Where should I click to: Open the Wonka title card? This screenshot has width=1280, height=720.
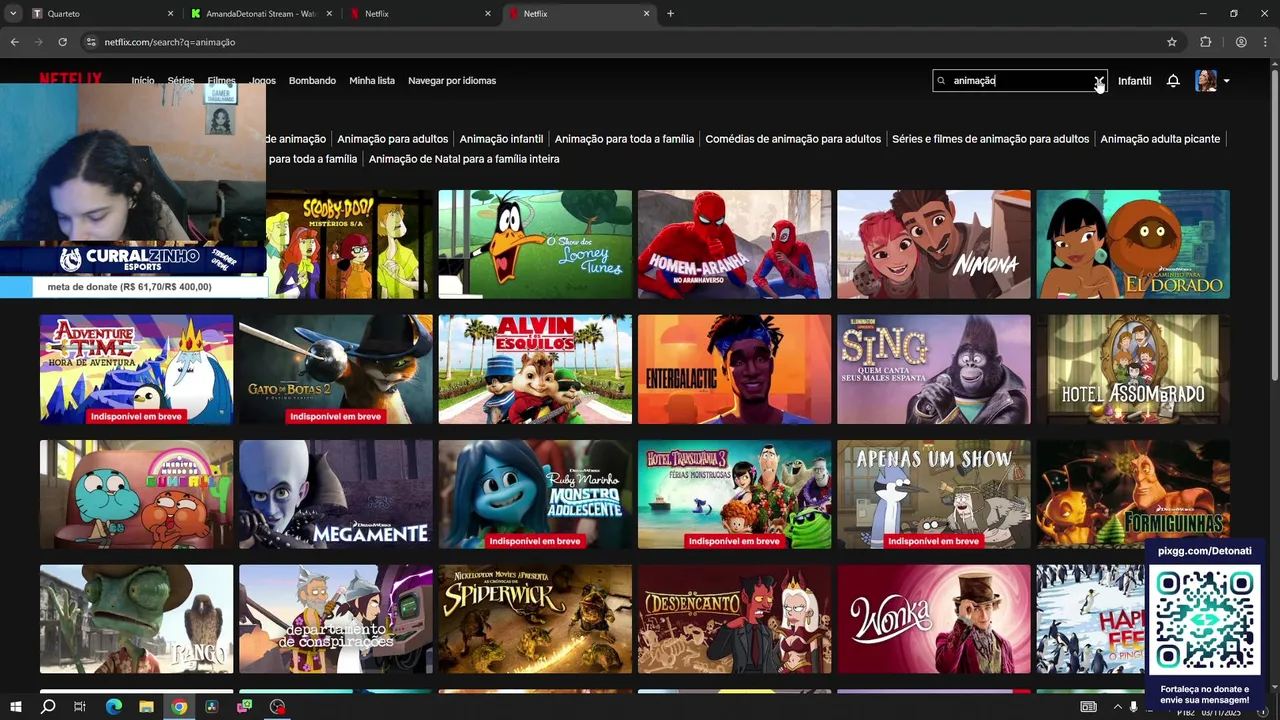click(x=934, y=619)
